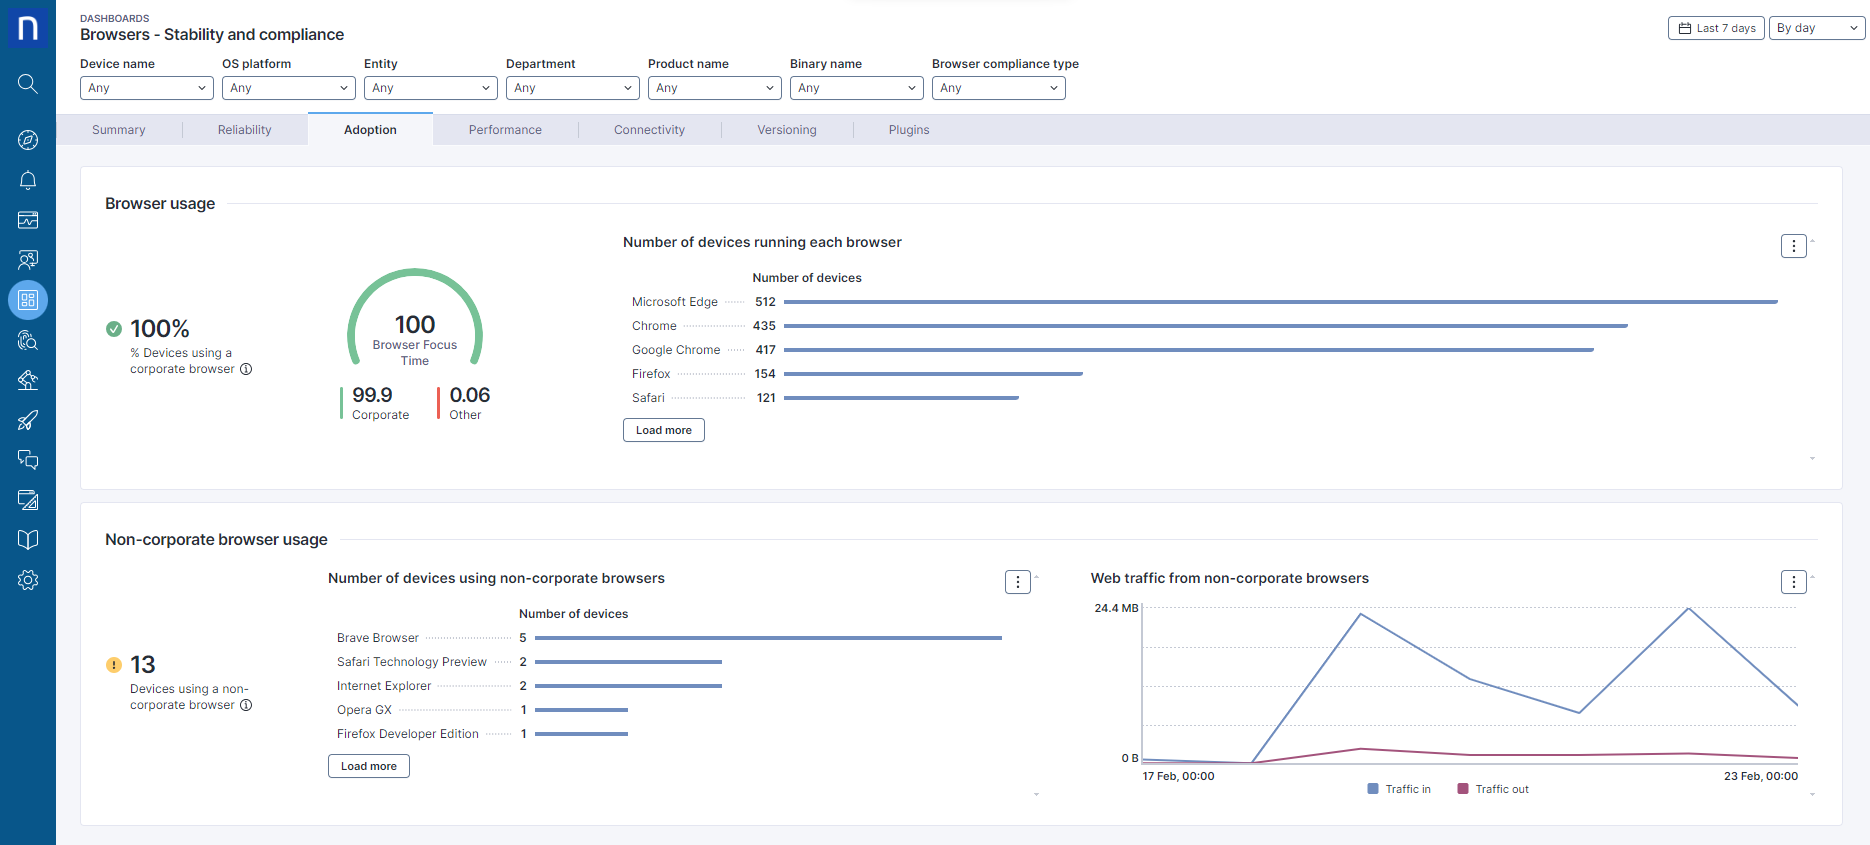Open the edit-note icon in sidebar
The height and width of the screenshot is (845, 1870).
pos(28,500)
